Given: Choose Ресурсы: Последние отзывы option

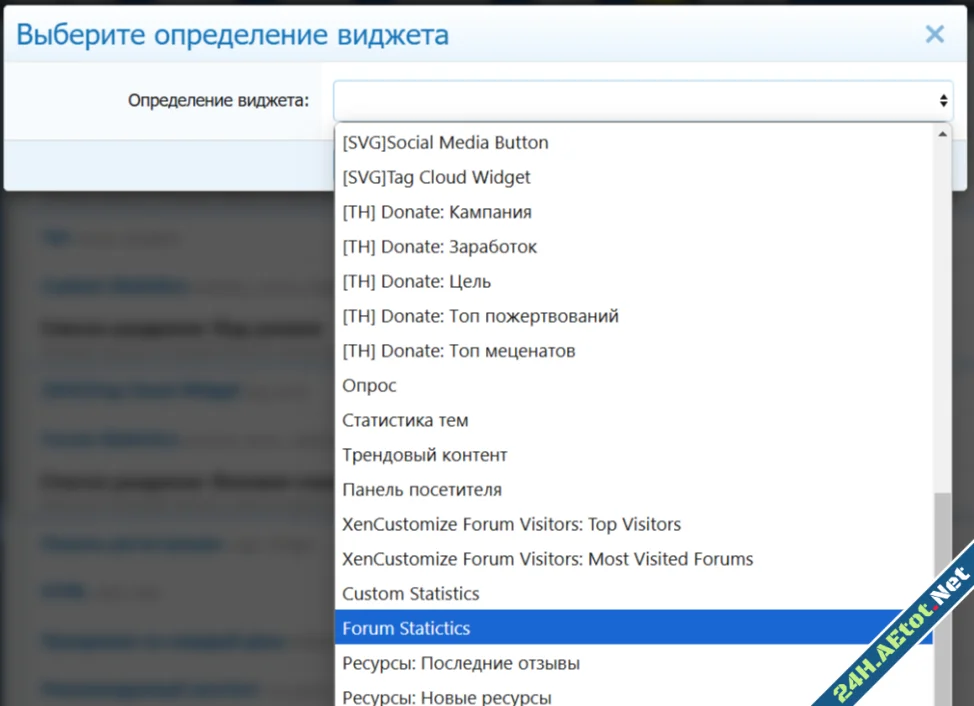Looking at the screenshot, I should coord(461,663).
